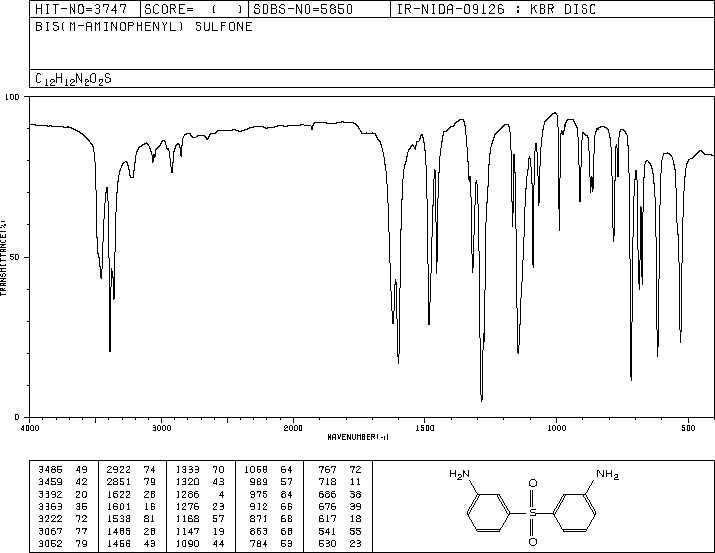
Task: Click the 3000 tick label on the x-axis
Action: (161, 428)
